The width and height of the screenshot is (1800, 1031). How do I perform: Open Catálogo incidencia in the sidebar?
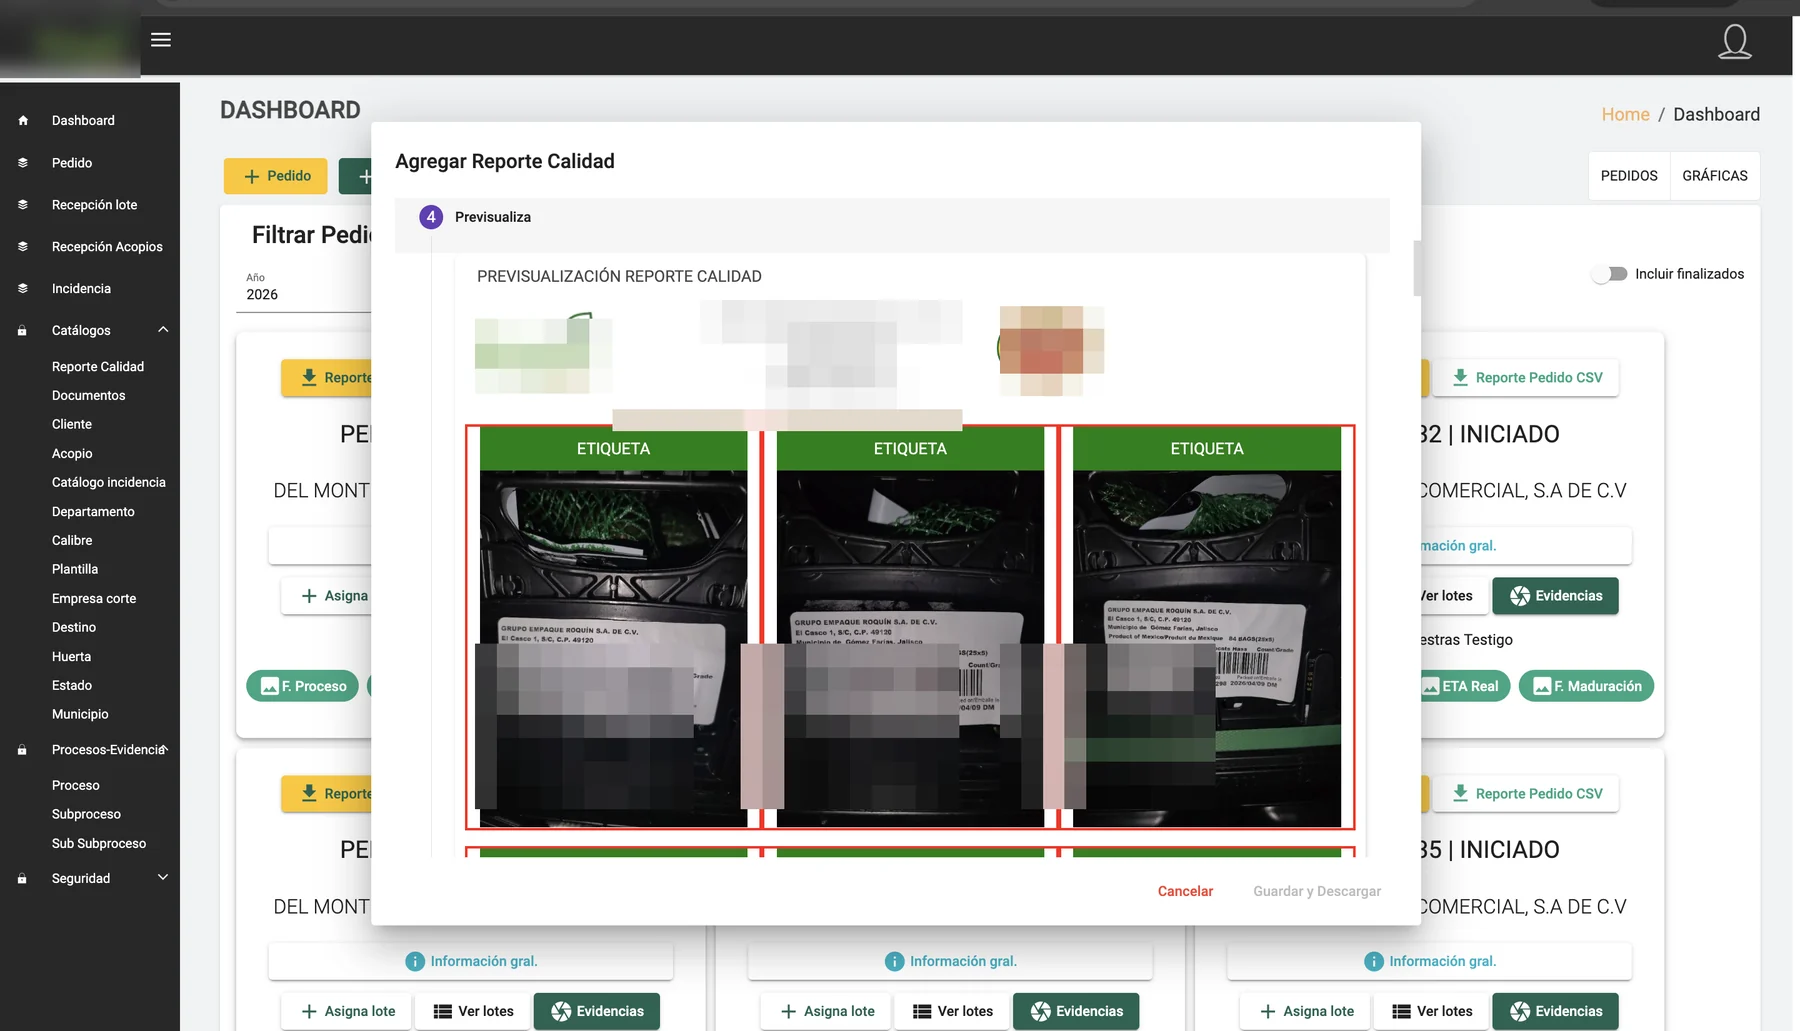[109, 482]
